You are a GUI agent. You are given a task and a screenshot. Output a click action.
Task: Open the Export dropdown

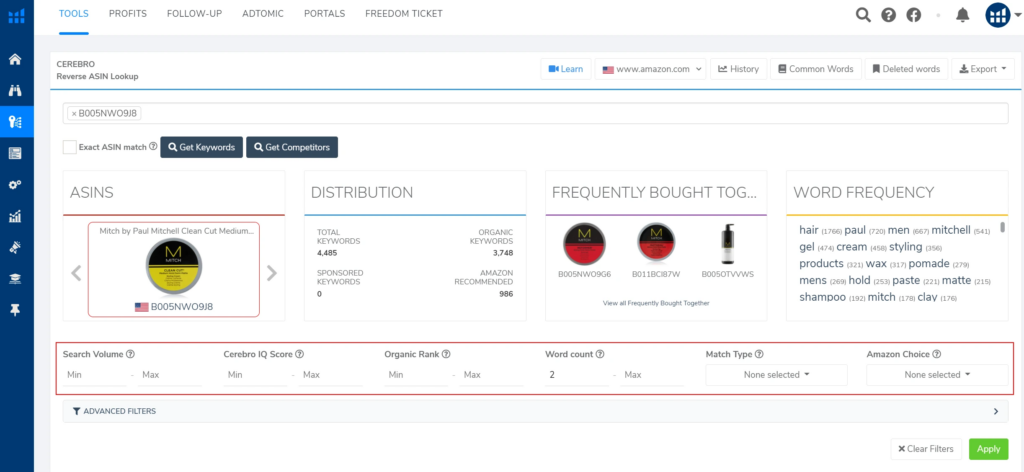(982, 69)
